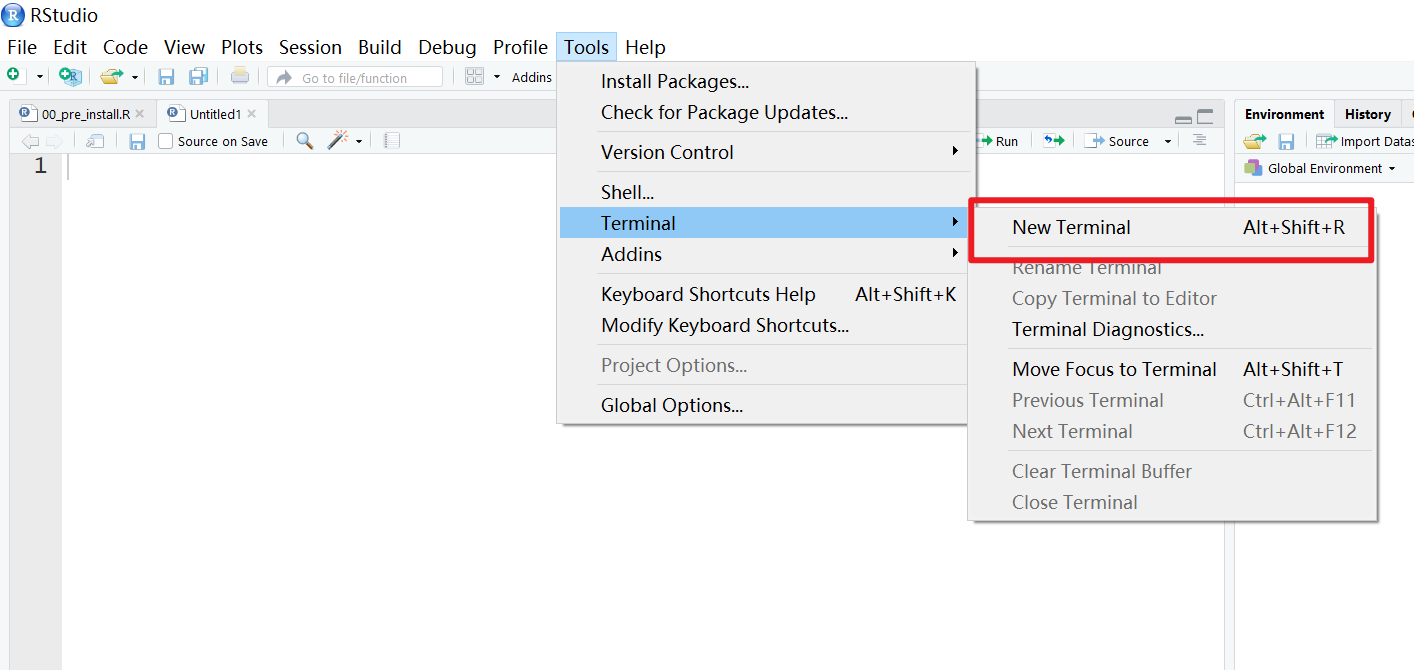Open Keyboard Shortcuts Help entry

pyautogui.click(x=765, y=294)
